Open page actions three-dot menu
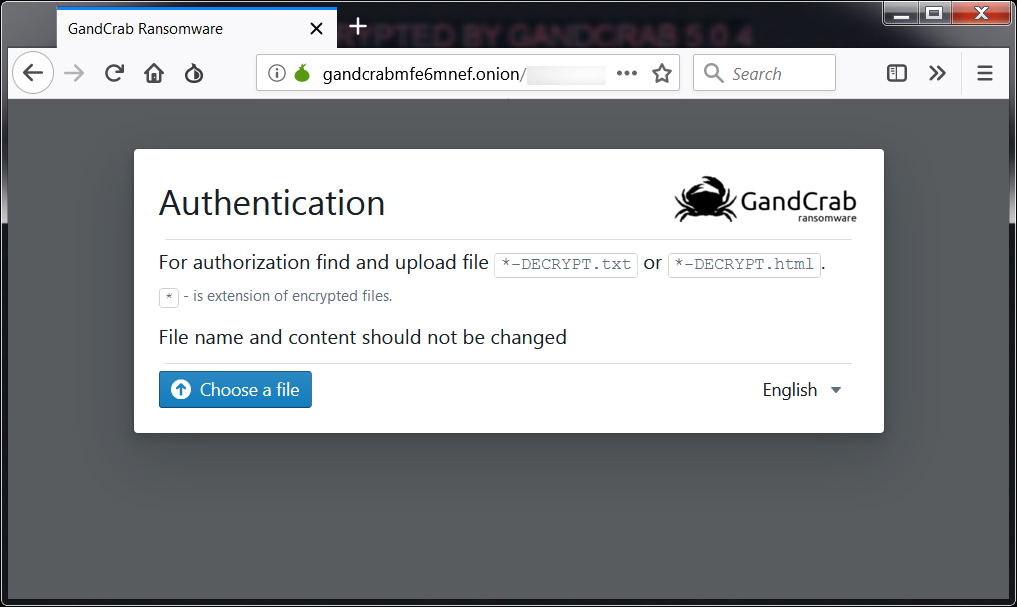The height and width of the screenshot is (607, 1017). tap(627, 73)
